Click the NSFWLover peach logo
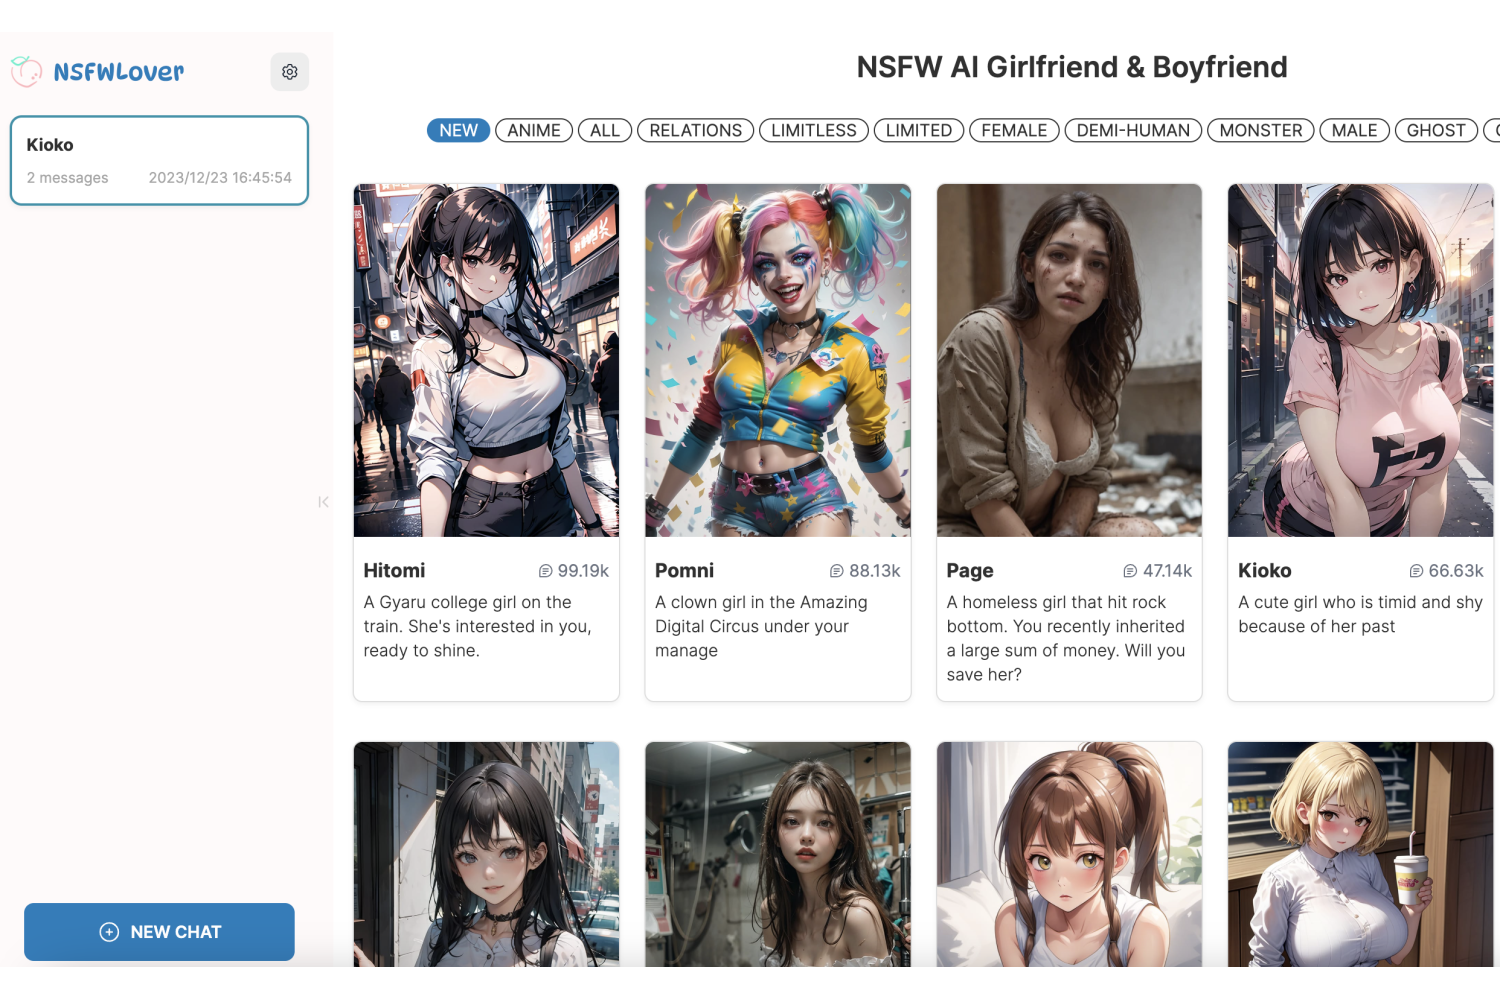The image size is (1500, 1000). point(26,71)
